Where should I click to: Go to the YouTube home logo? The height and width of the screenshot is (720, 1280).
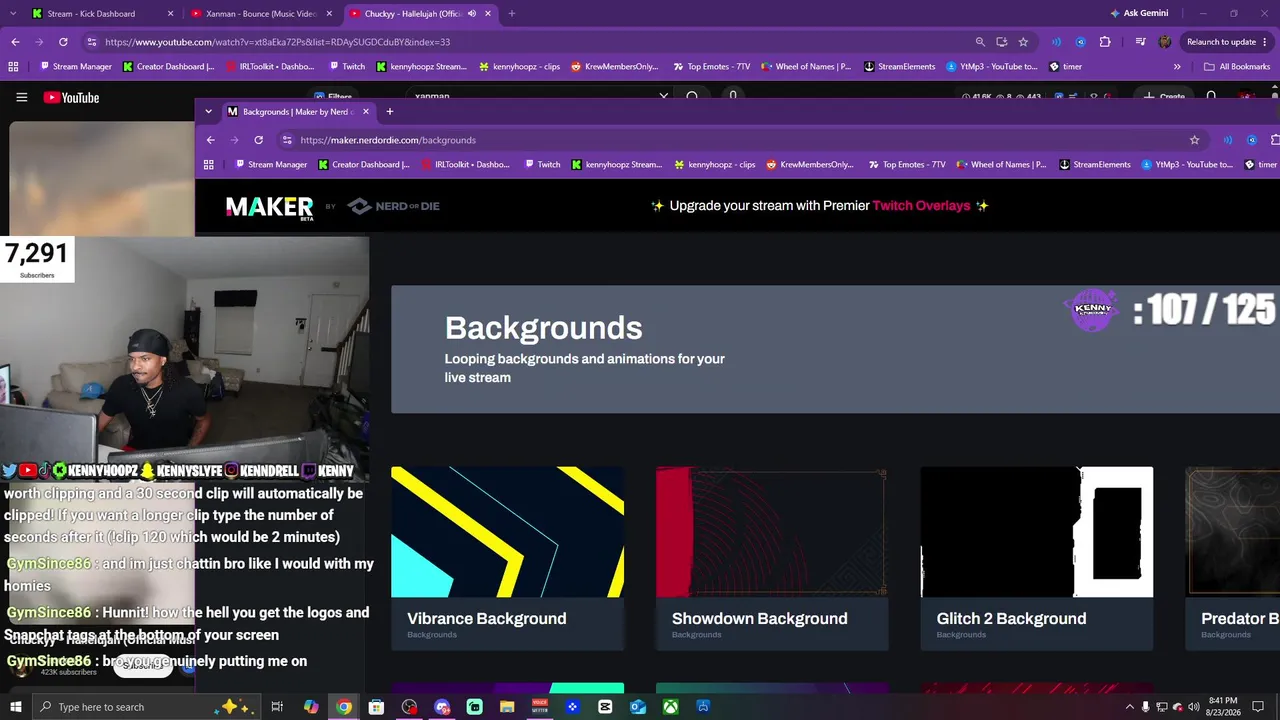tap(71, 97)
